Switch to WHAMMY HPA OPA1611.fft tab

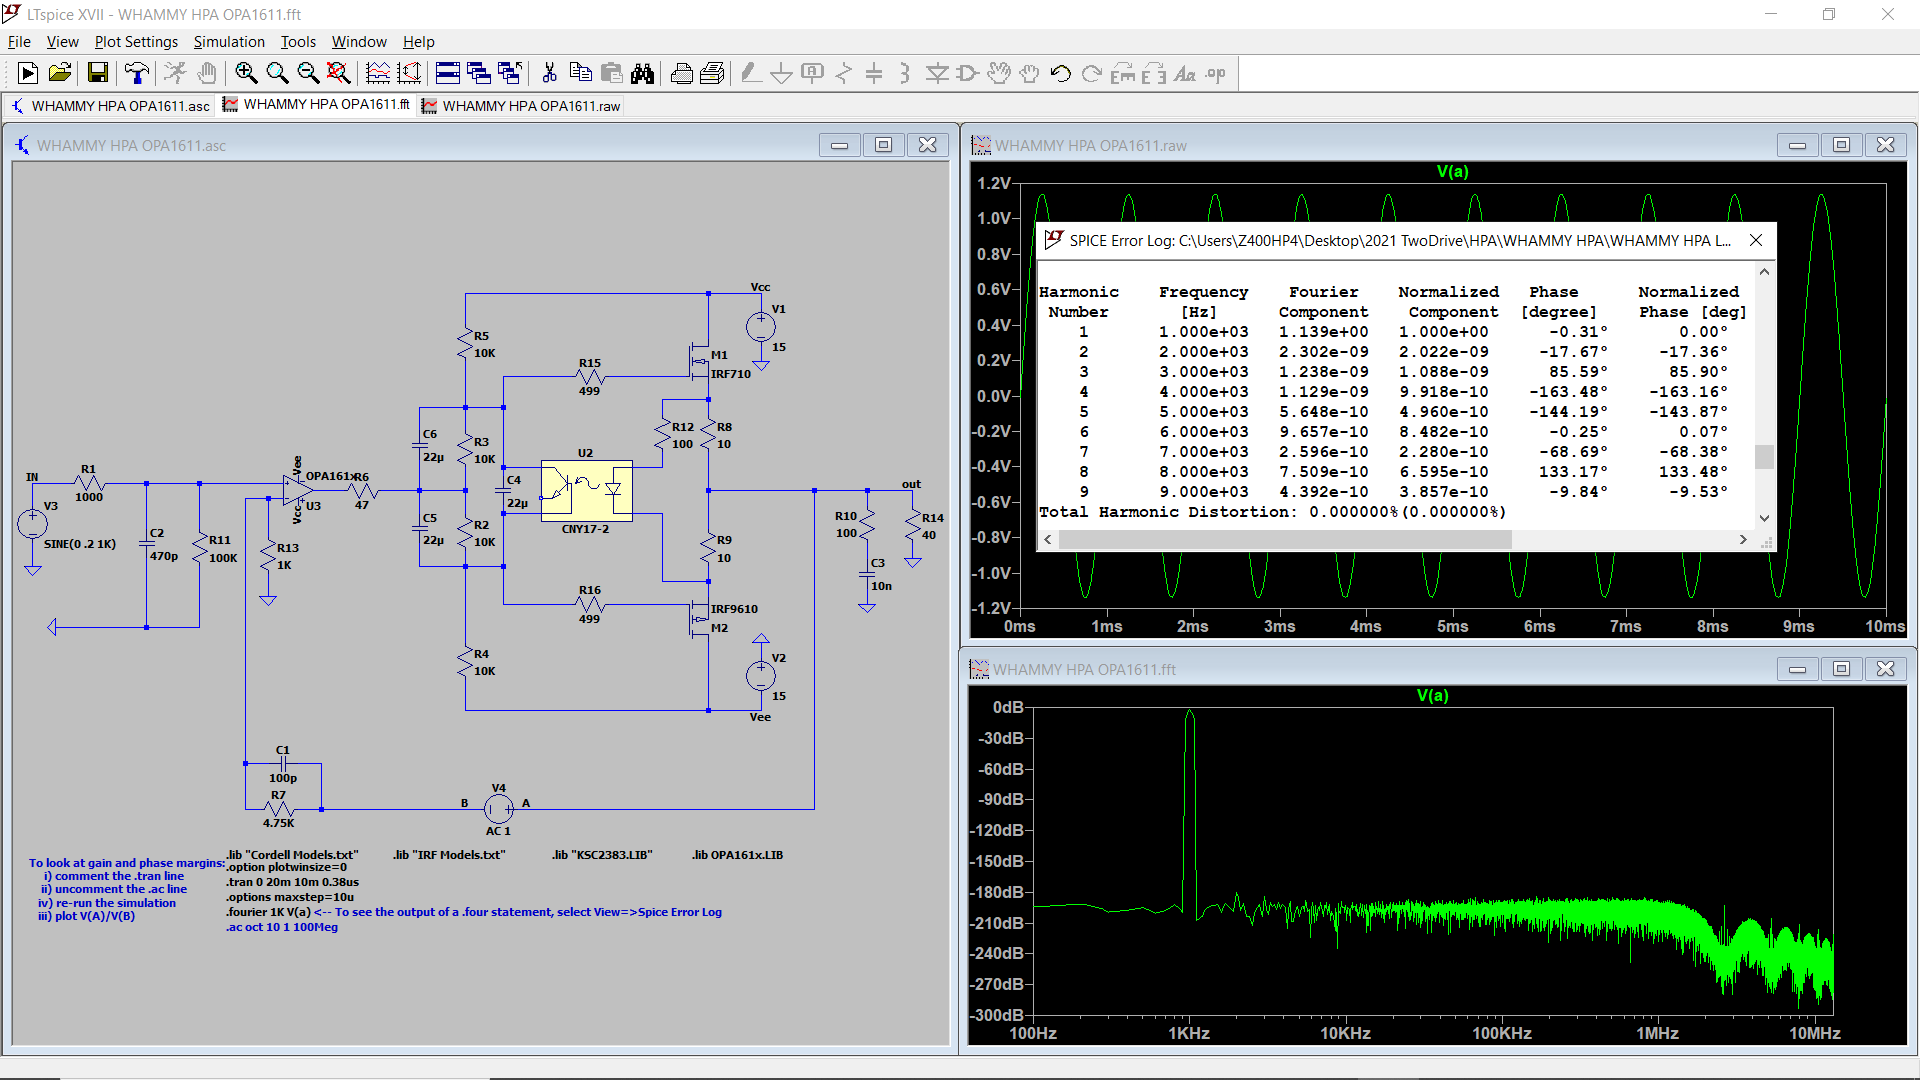[316, 105]
